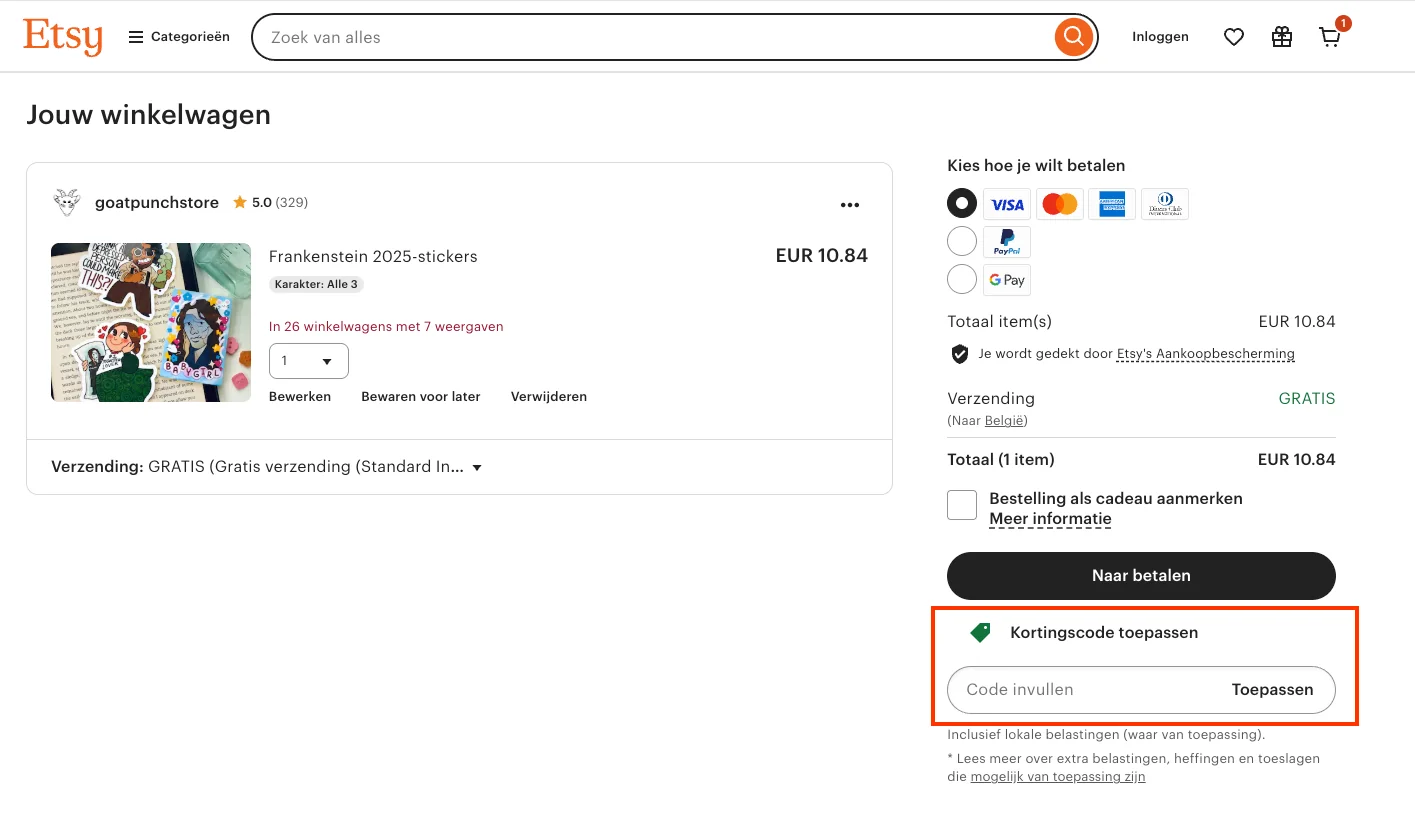Click the Aankoopbescherming shield checkmark icon
Screen dimensions: 1415x822
959,353
